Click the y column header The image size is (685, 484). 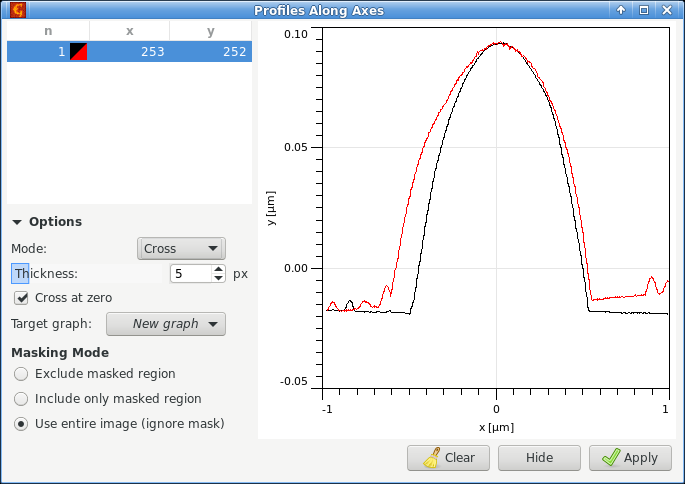coord(210,31)
